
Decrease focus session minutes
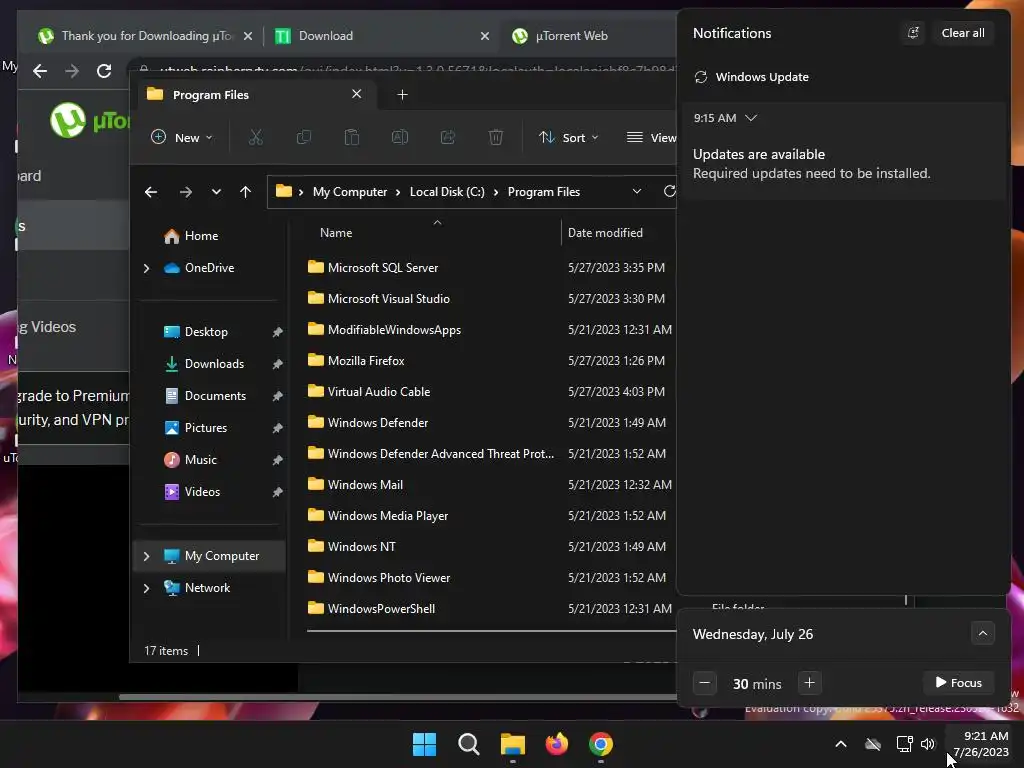point(705,683)
